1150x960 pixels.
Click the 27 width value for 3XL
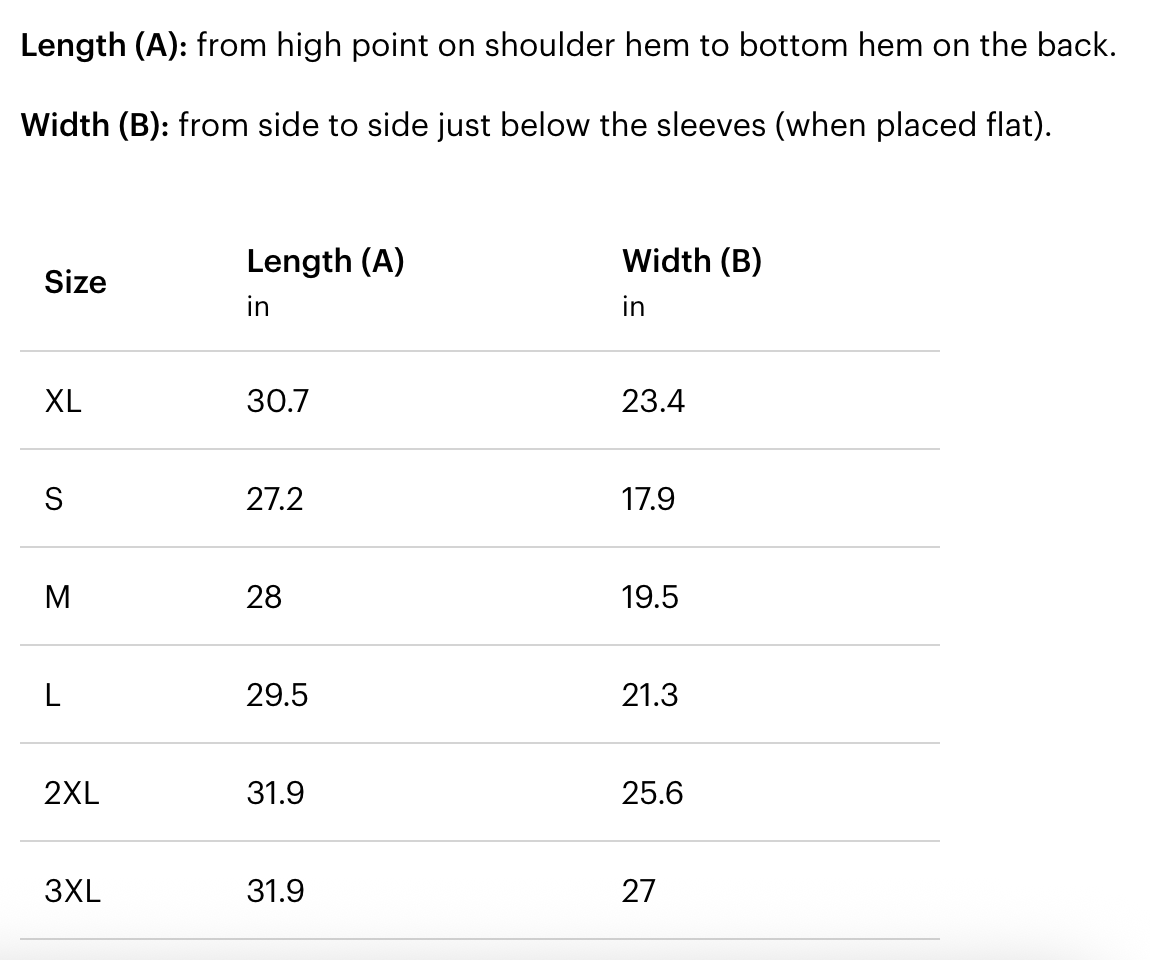click(638, 891)
